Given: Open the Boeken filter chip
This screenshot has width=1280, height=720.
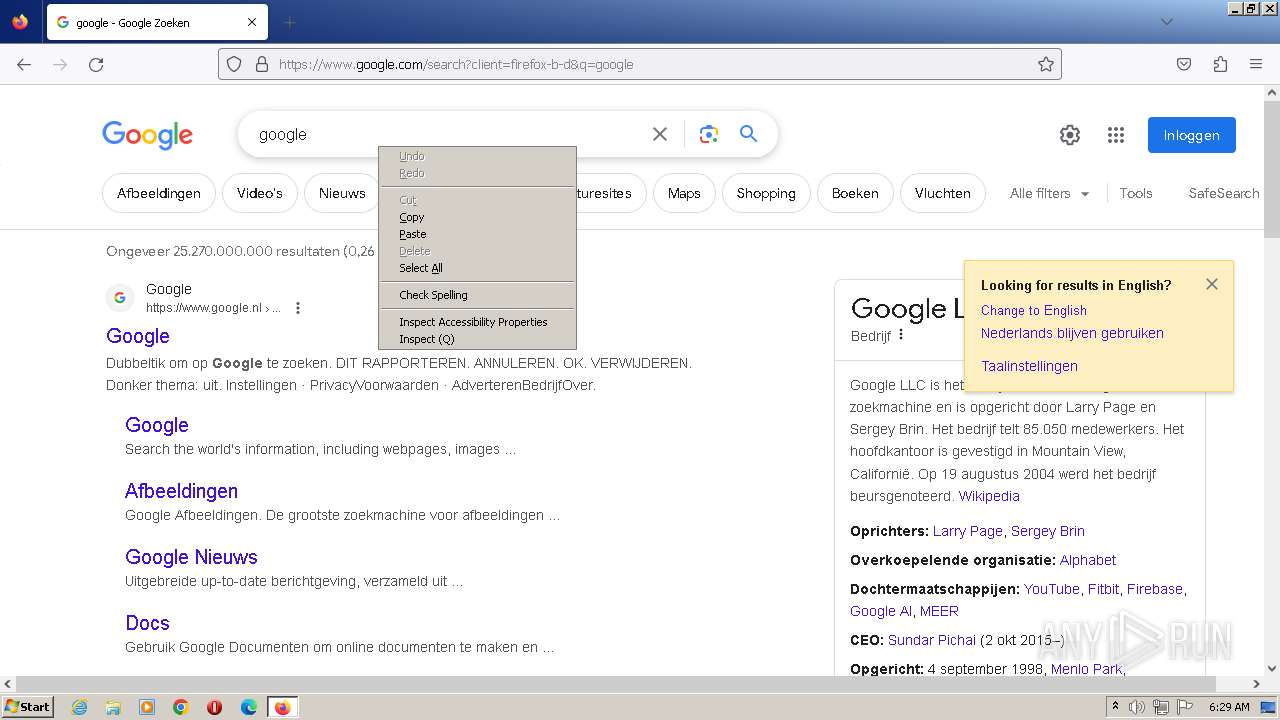Looking at the screenshot, I should [855, 193].
